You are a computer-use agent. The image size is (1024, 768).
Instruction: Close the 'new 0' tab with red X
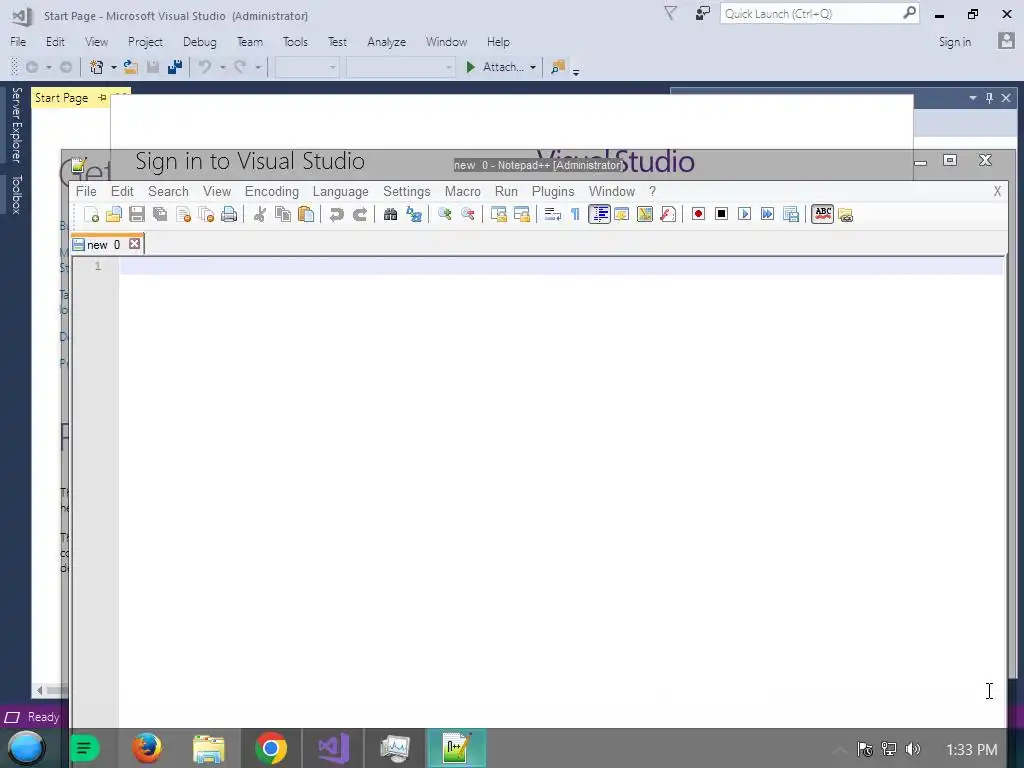point(135,244)
